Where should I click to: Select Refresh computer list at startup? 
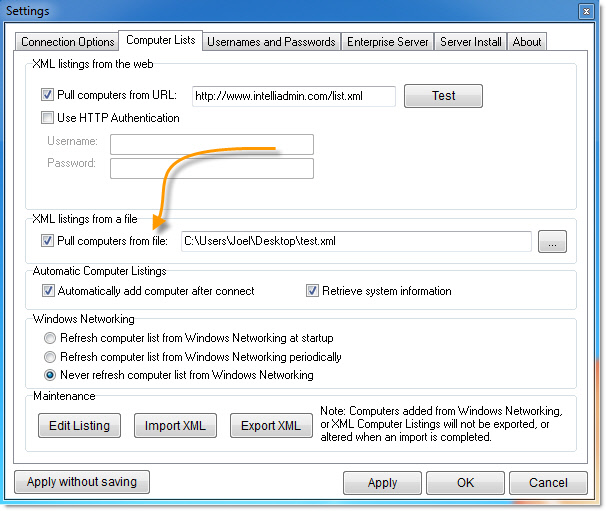point(50,338)
